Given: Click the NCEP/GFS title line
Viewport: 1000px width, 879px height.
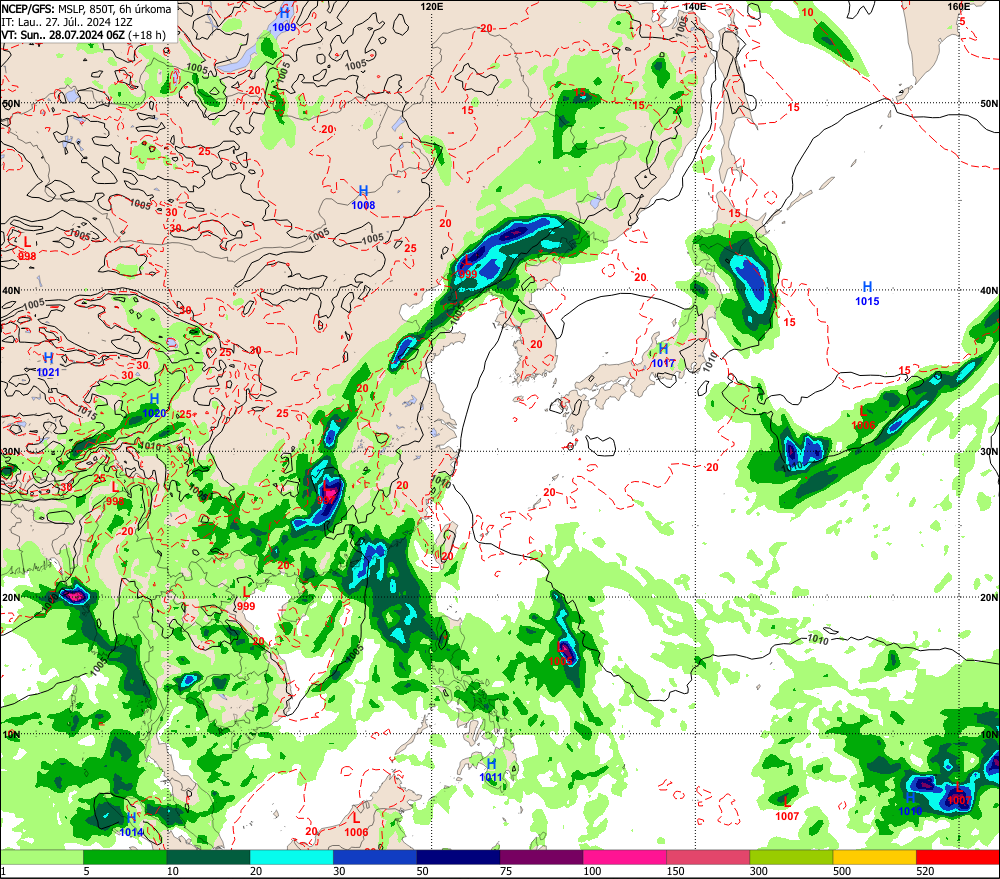Looking at the screenshot, I should click(87, 9).
